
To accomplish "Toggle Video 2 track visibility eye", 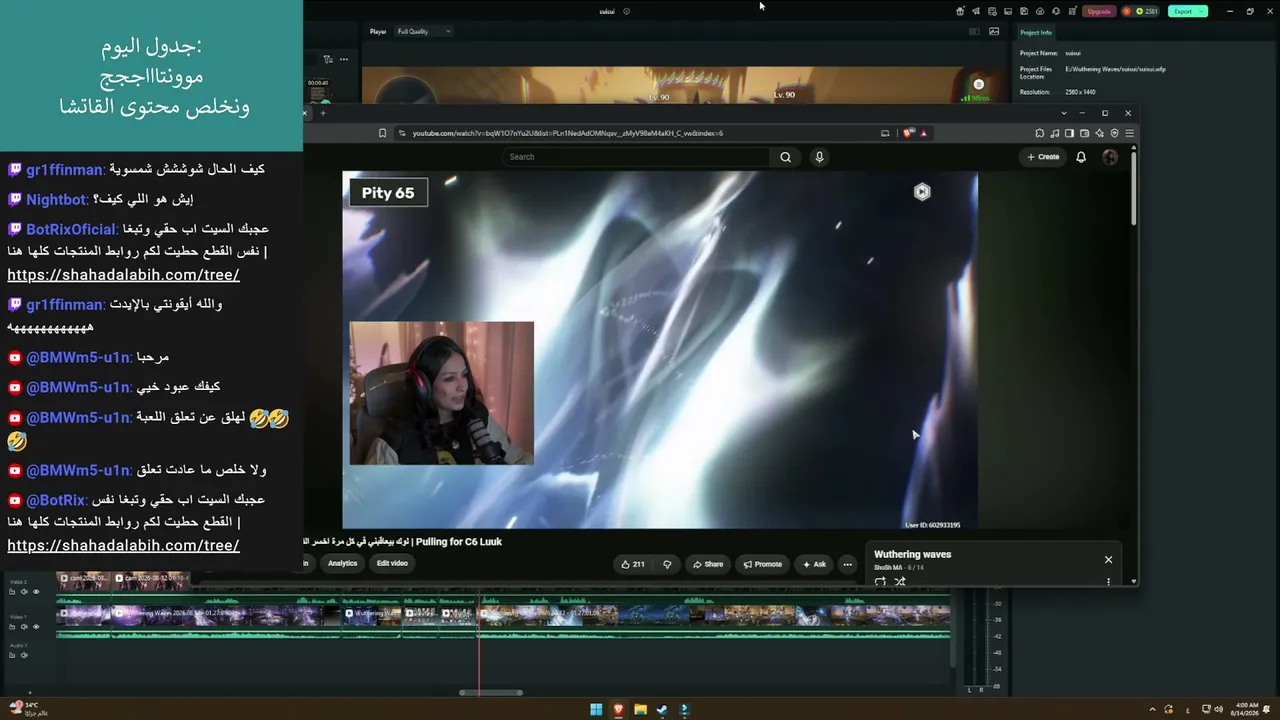I will [36, 591].
